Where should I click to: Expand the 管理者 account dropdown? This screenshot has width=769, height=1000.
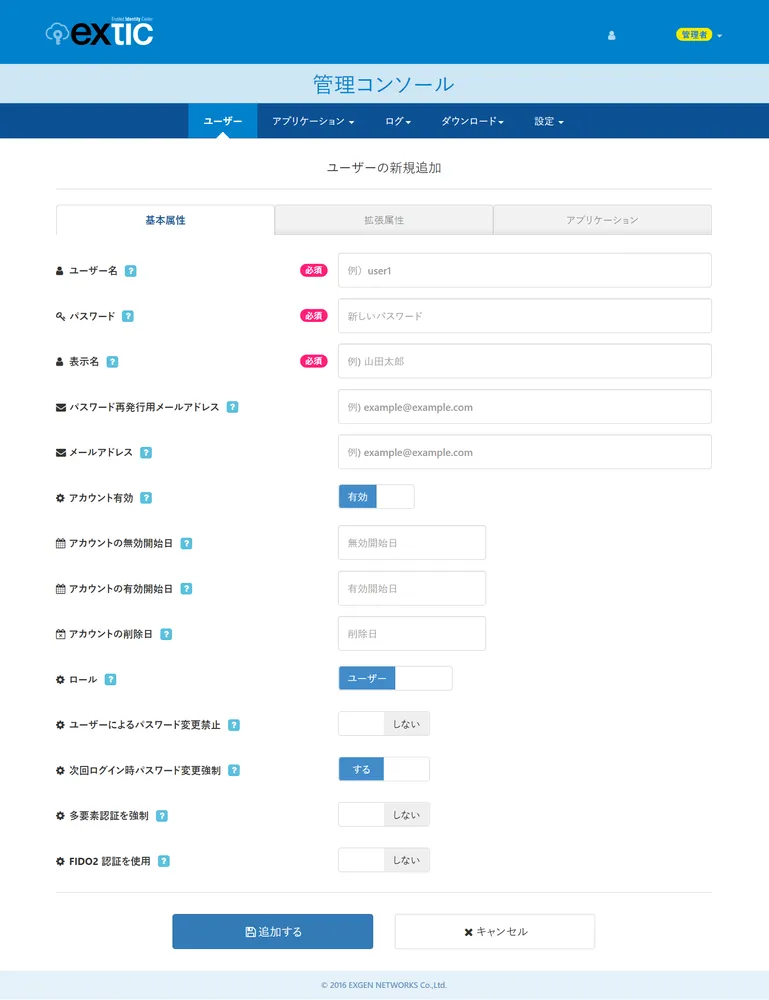(x=699, y=35)
